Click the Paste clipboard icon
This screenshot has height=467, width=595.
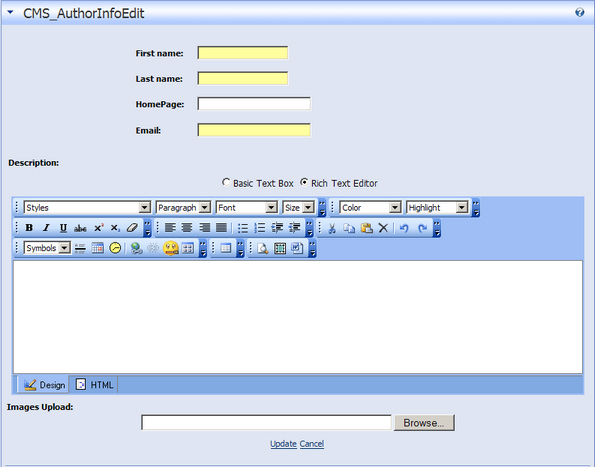coord(366,228)
